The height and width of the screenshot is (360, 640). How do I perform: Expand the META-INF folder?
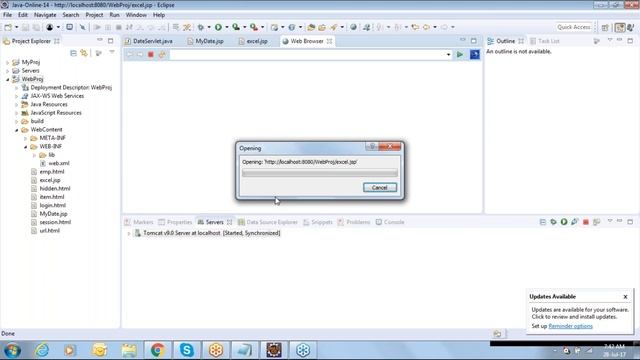pyautogui.click(x=25, y=138)
